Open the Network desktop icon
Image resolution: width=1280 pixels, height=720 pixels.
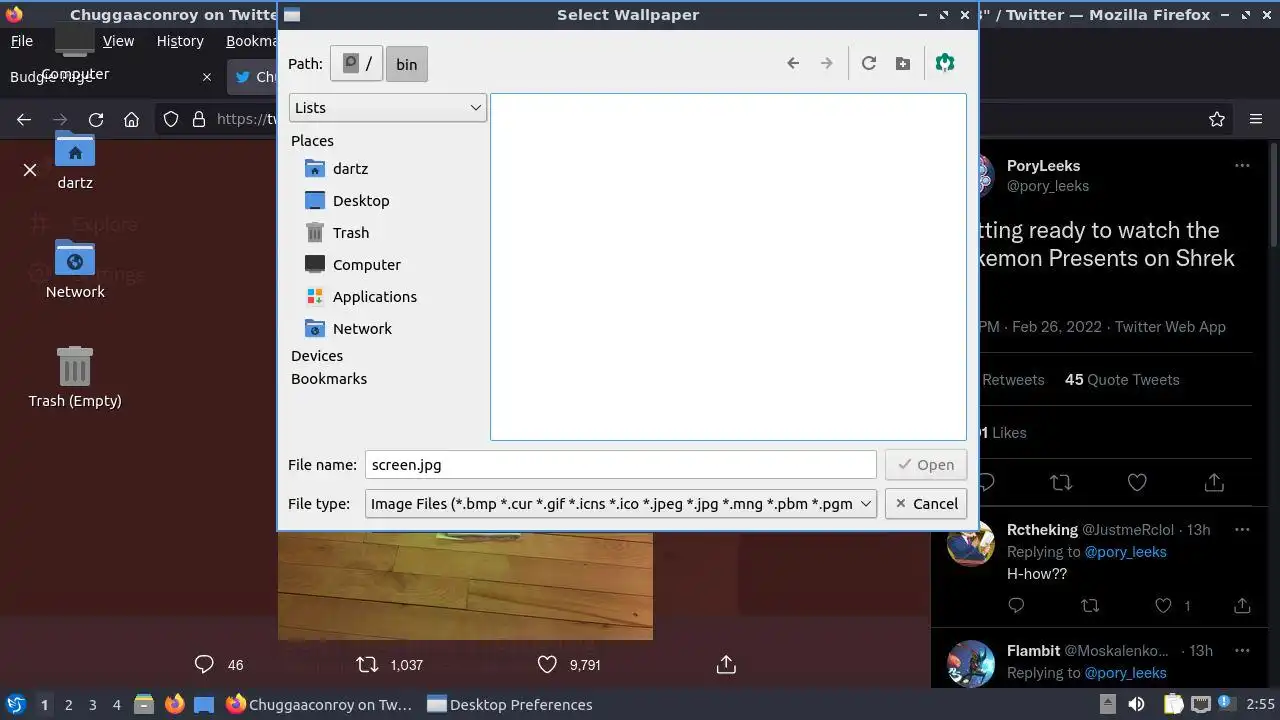coord(75,268)
